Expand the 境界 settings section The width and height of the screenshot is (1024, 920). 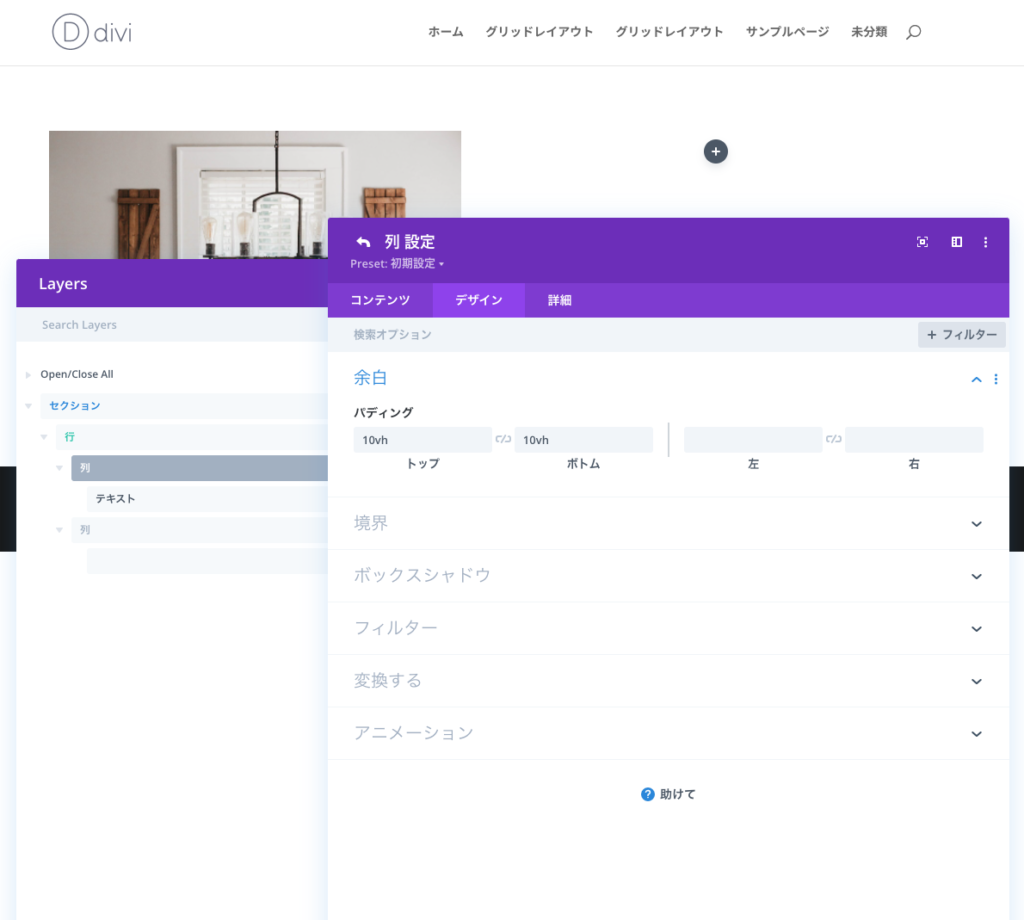976,523
